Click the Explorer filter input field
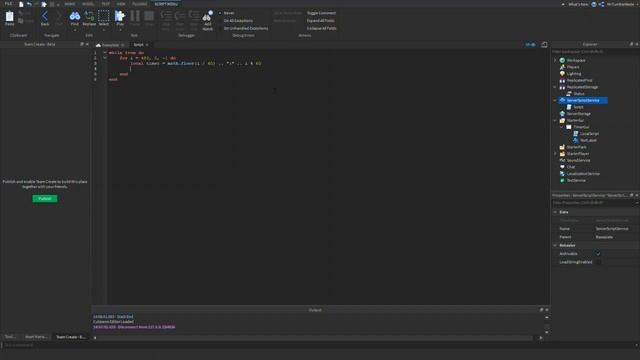The height and width of the screenshot is (360, 640). click(595, 52)
